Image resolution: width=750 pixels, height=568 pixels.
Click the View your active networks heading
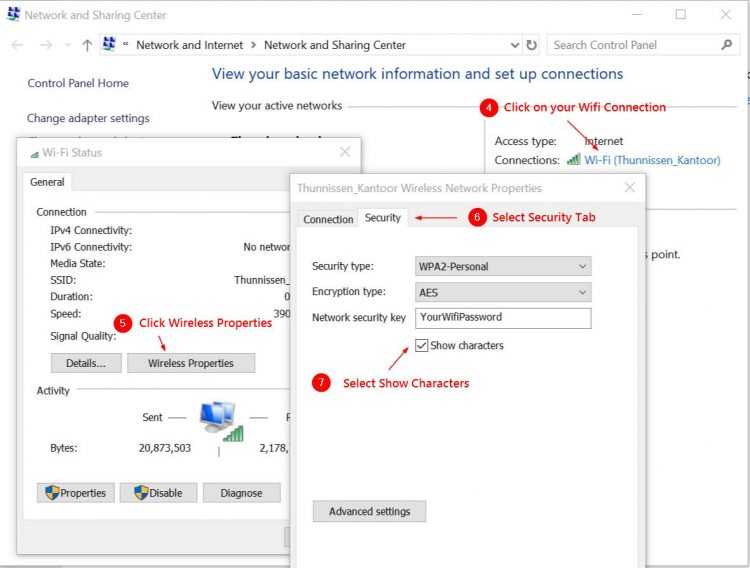point(277,106)
